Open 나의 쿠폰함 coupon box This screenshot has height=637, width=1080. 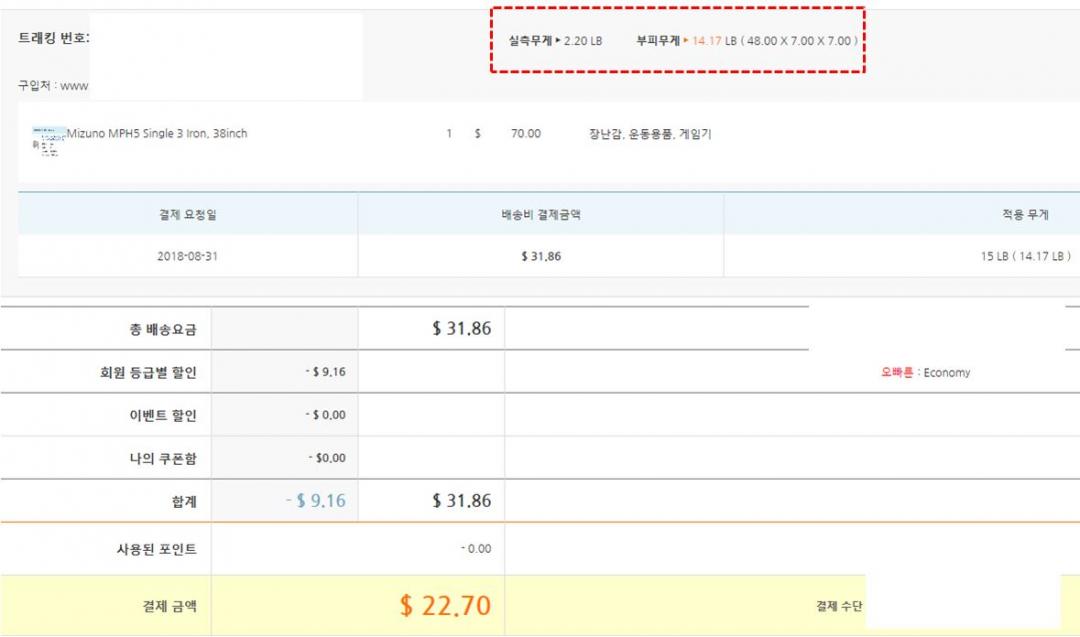(x=156, y=458)
